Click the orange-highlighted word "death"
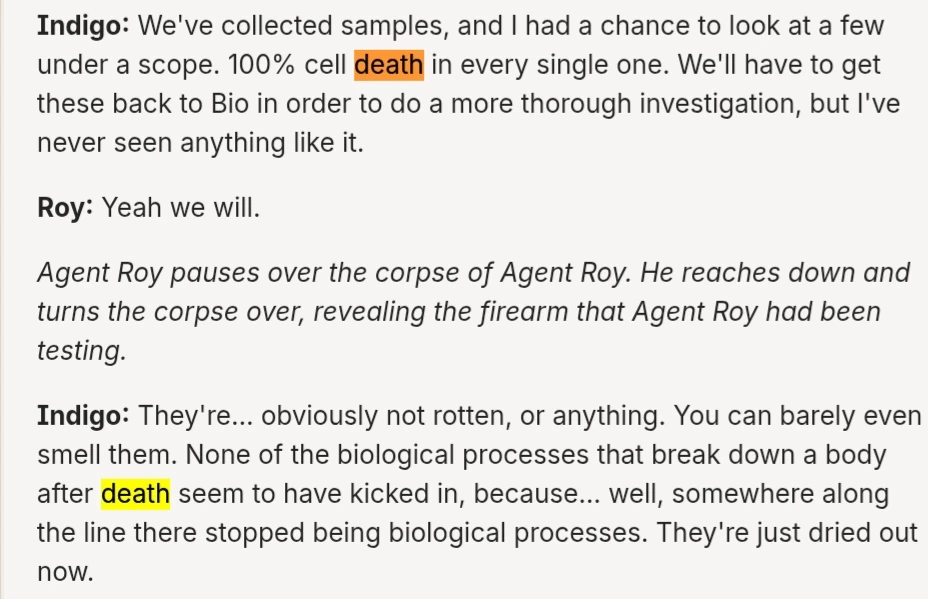928x599 pixels. point(389,65)
